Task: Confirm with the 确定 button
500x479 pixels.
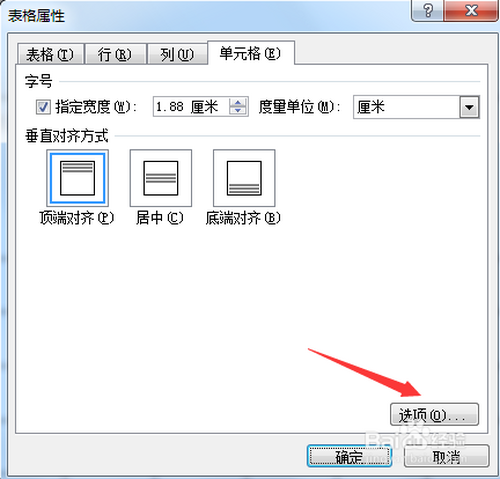Action: [x=349, y=456]
